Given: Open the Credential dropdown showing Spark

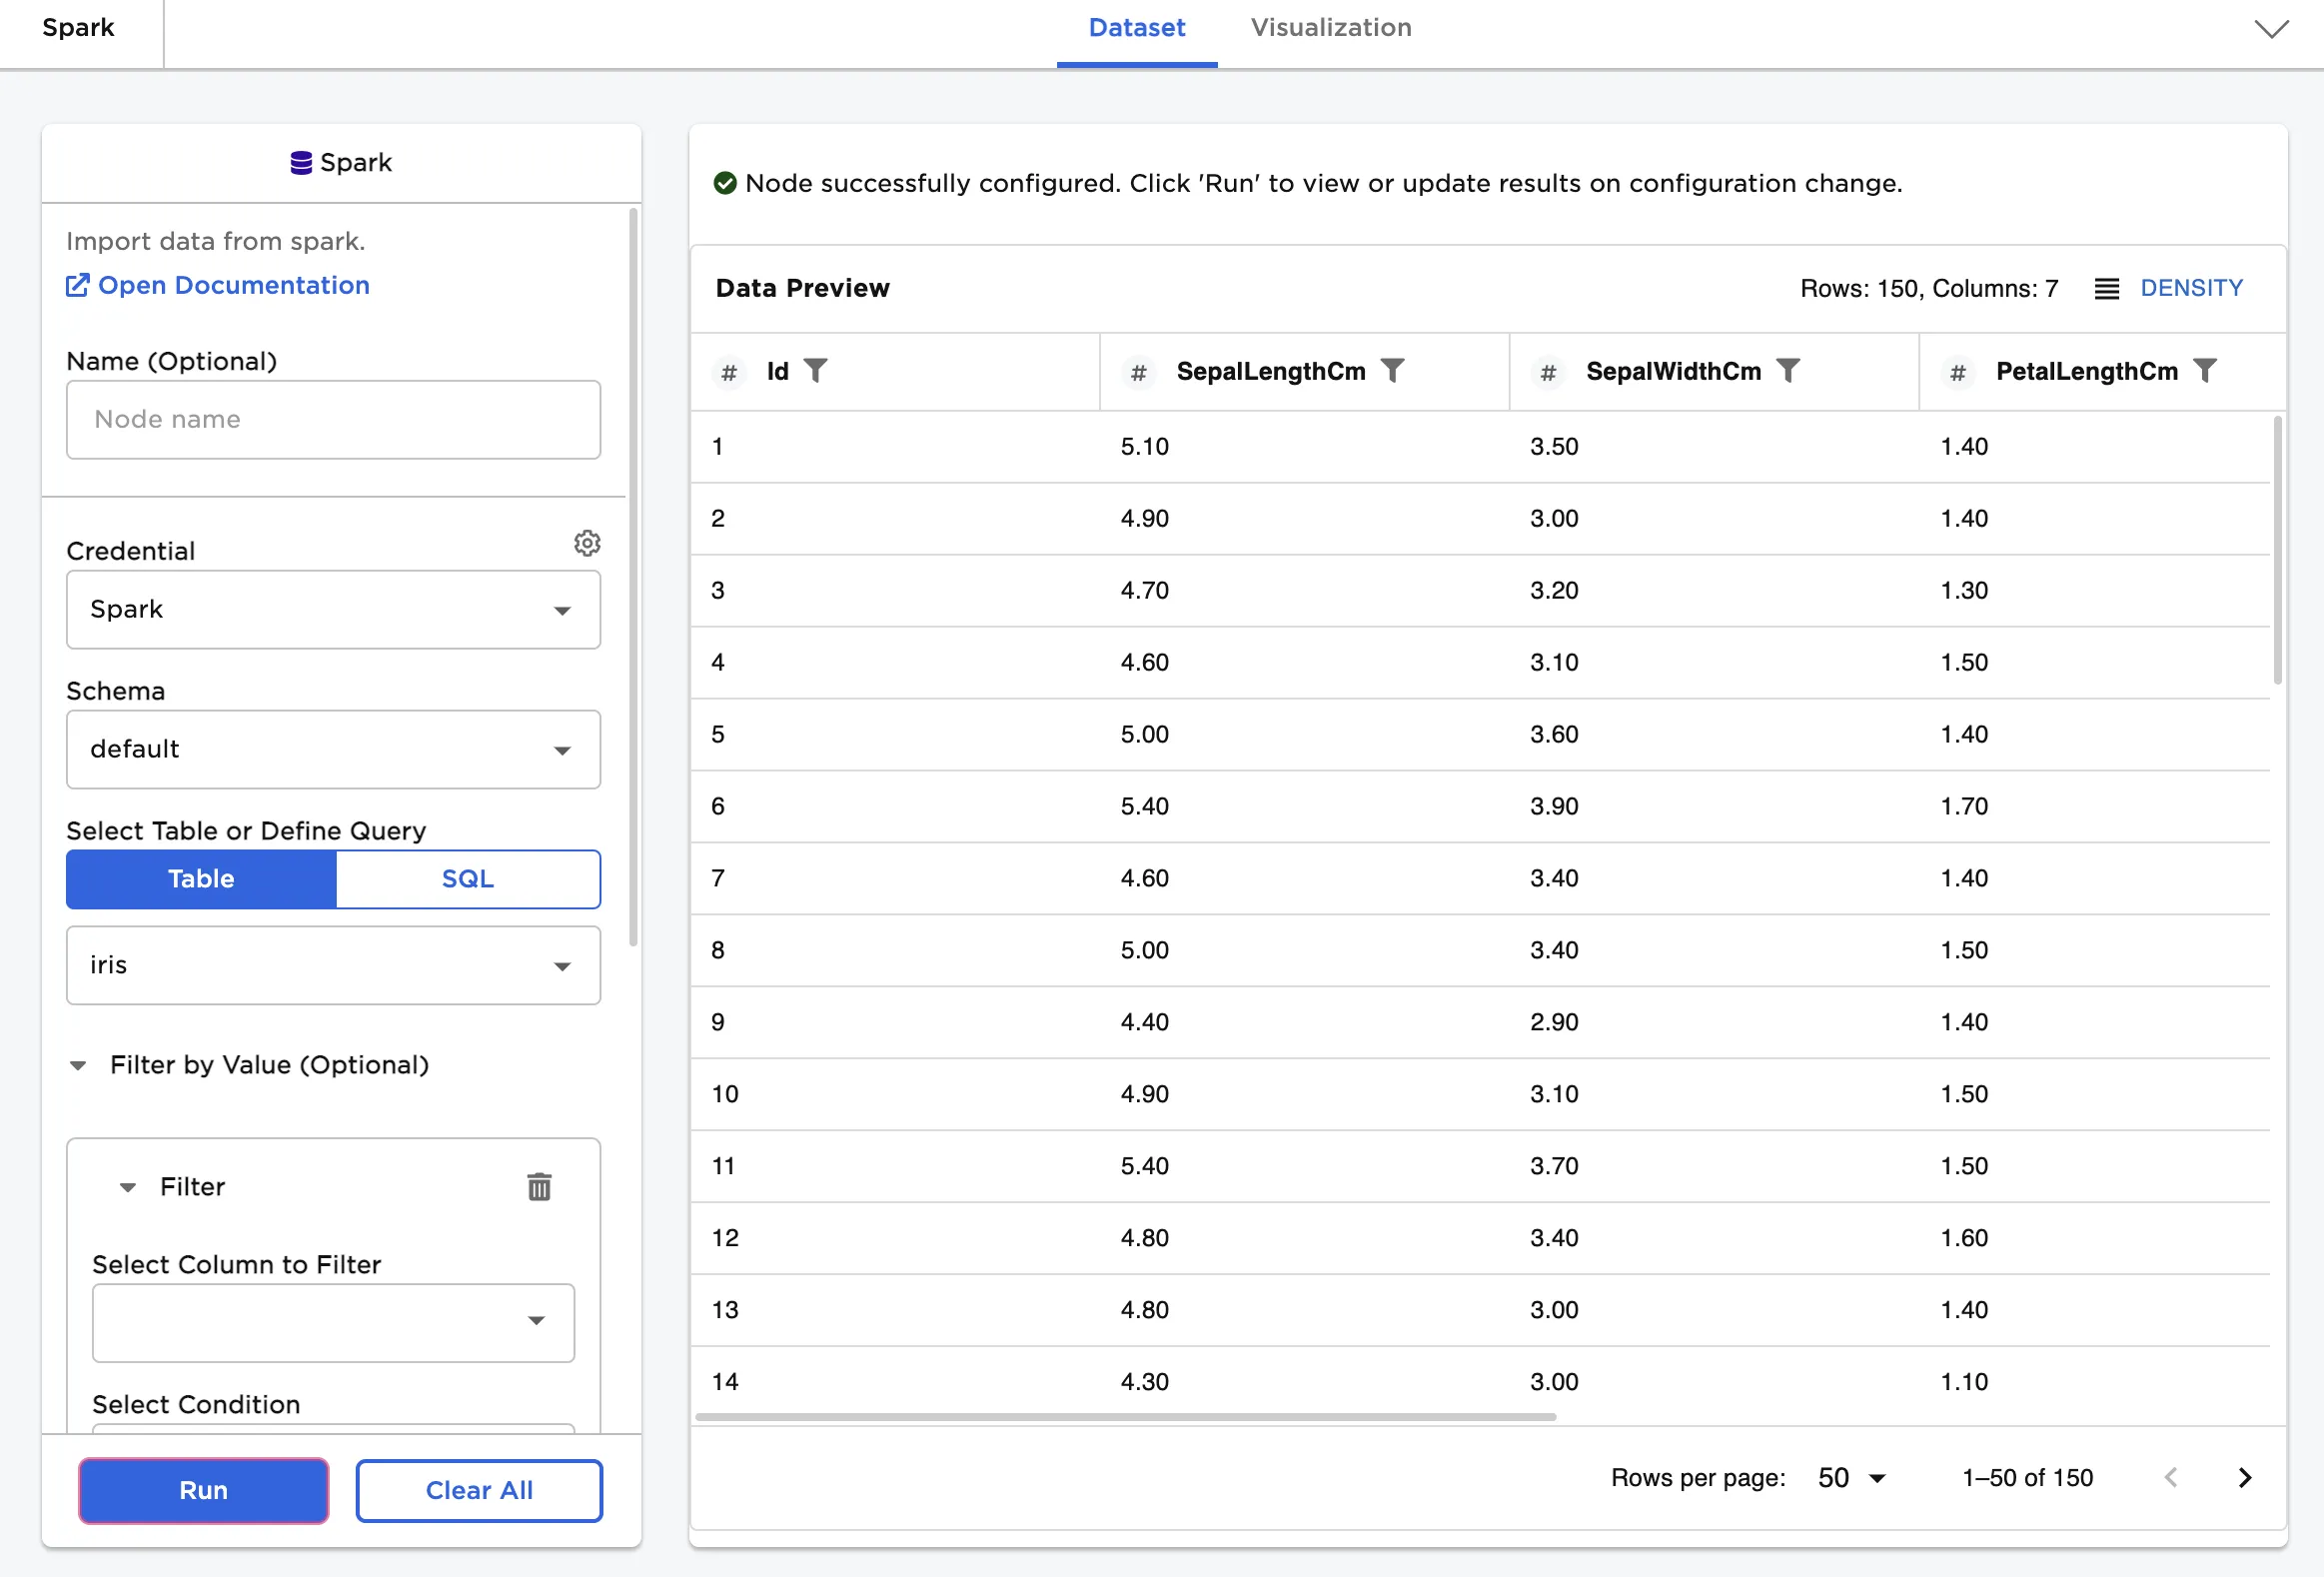Looking at the screenshot, I should [x=333, y=610].
